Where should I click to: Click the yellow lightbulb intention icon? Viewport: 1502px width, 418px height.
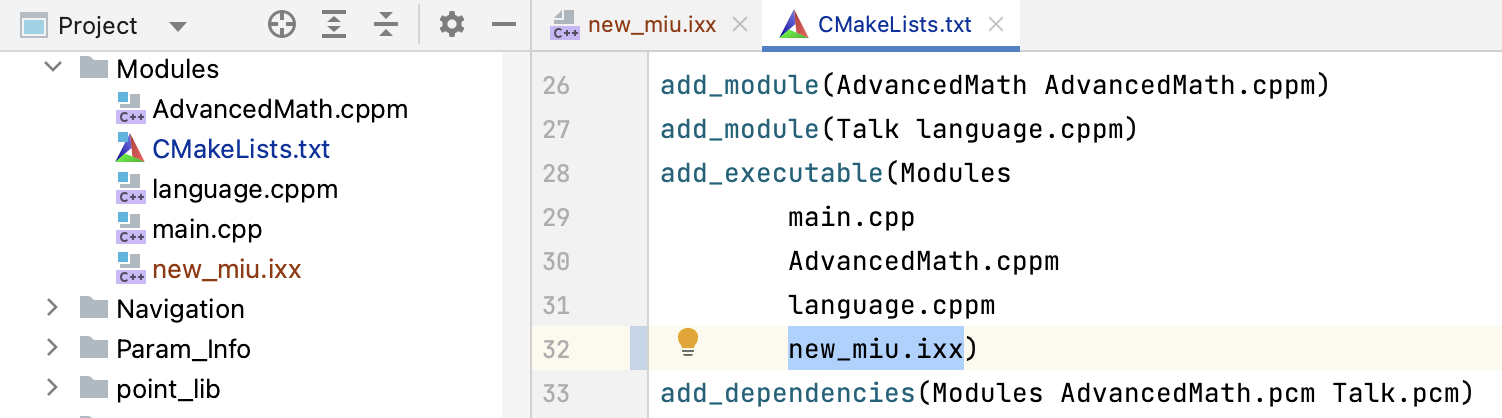[688, 342]
